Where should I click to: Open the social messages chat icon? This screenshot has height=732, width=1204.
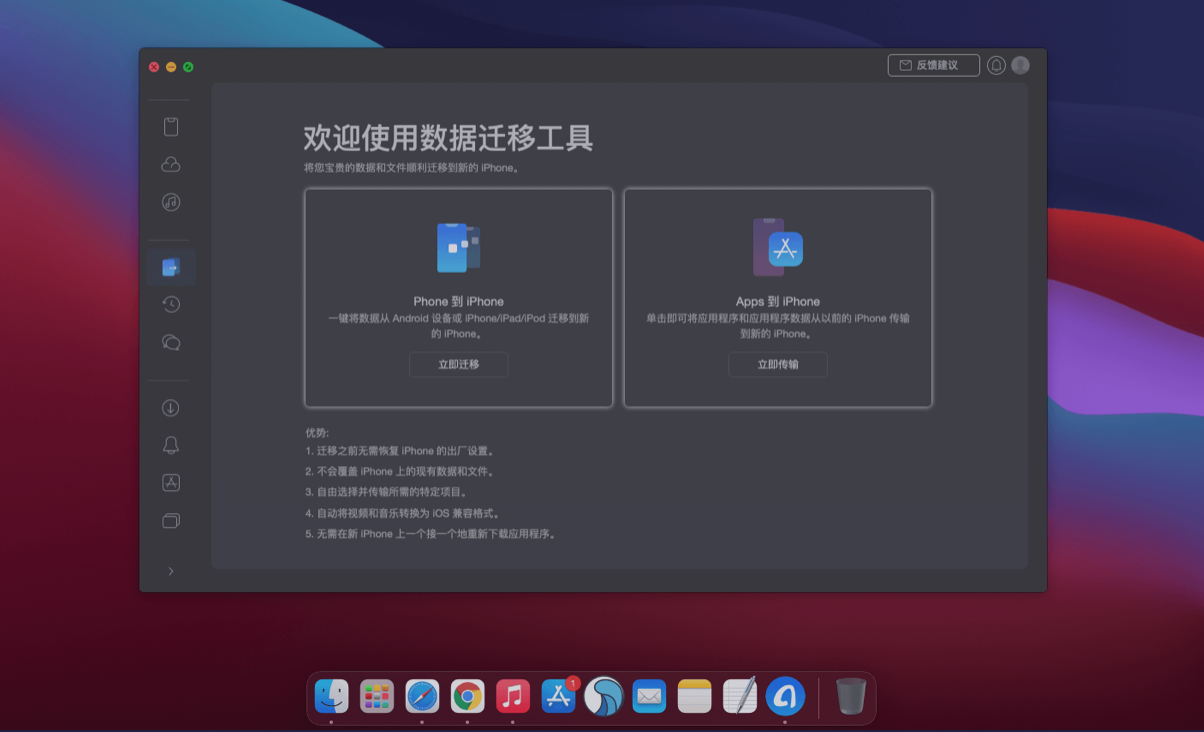pos(171,343)
